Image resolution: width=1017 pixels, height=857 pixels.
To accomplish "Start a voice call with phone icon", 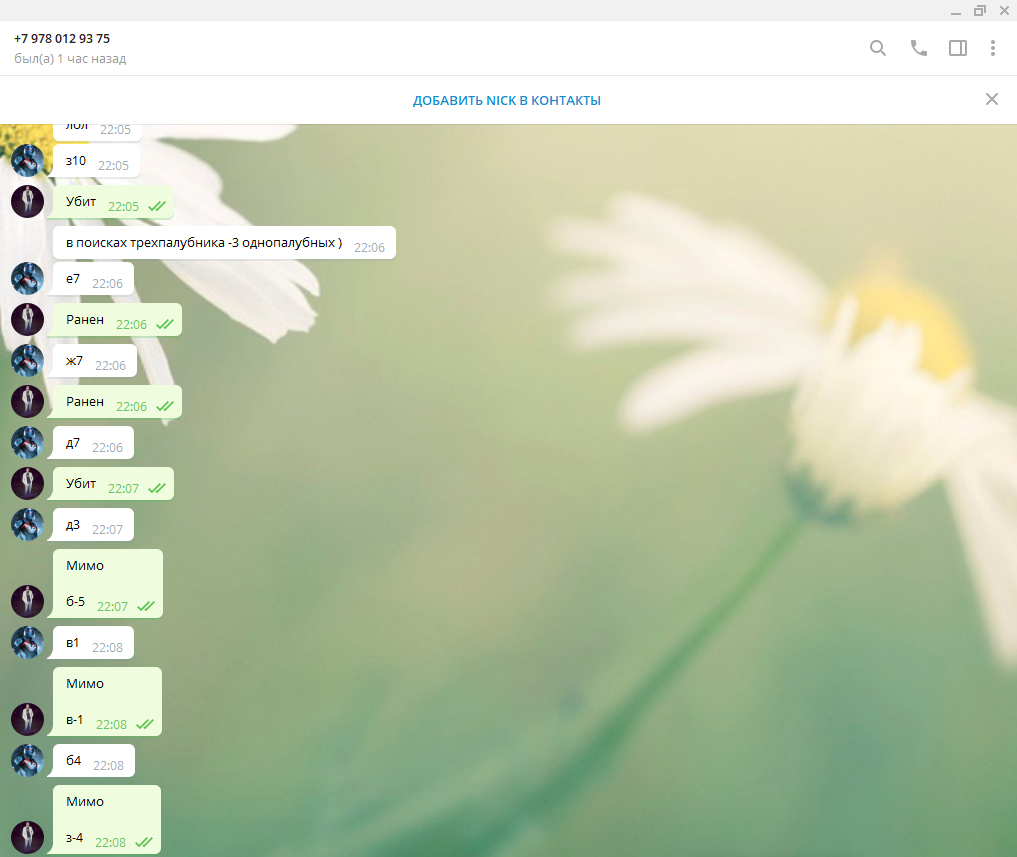I will (918, 48).
